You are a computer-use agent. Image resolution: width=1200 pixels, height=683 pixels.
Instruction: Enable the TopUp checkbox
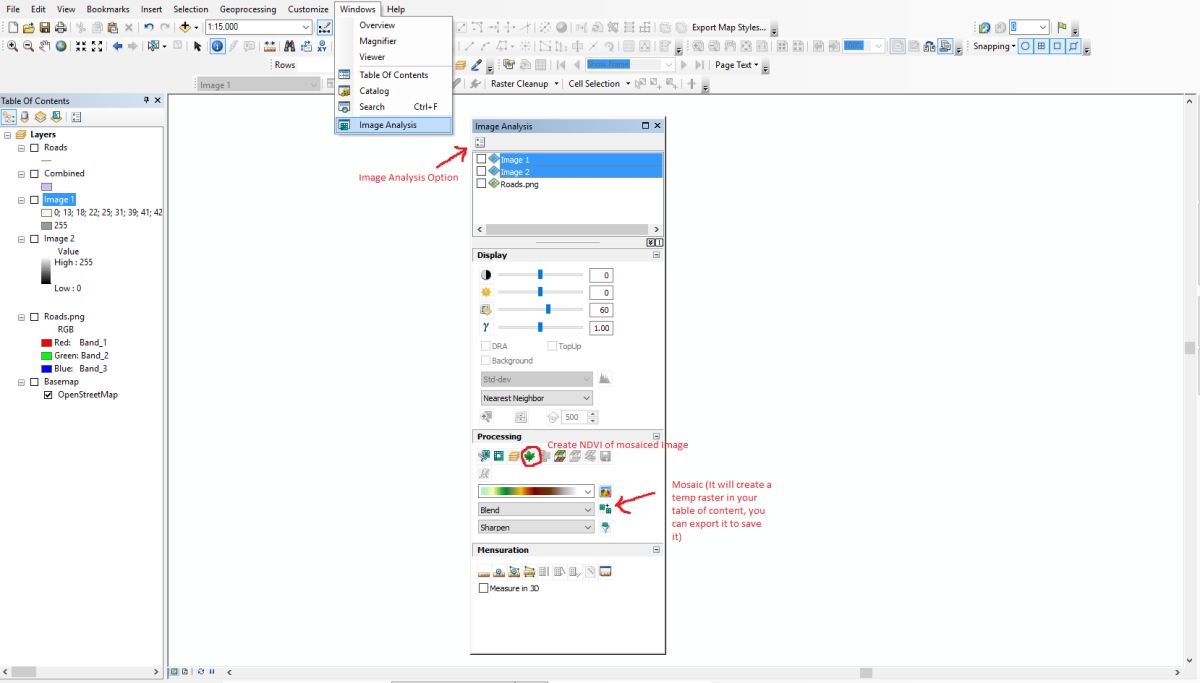pyautogui.click(x=552, y=346)
